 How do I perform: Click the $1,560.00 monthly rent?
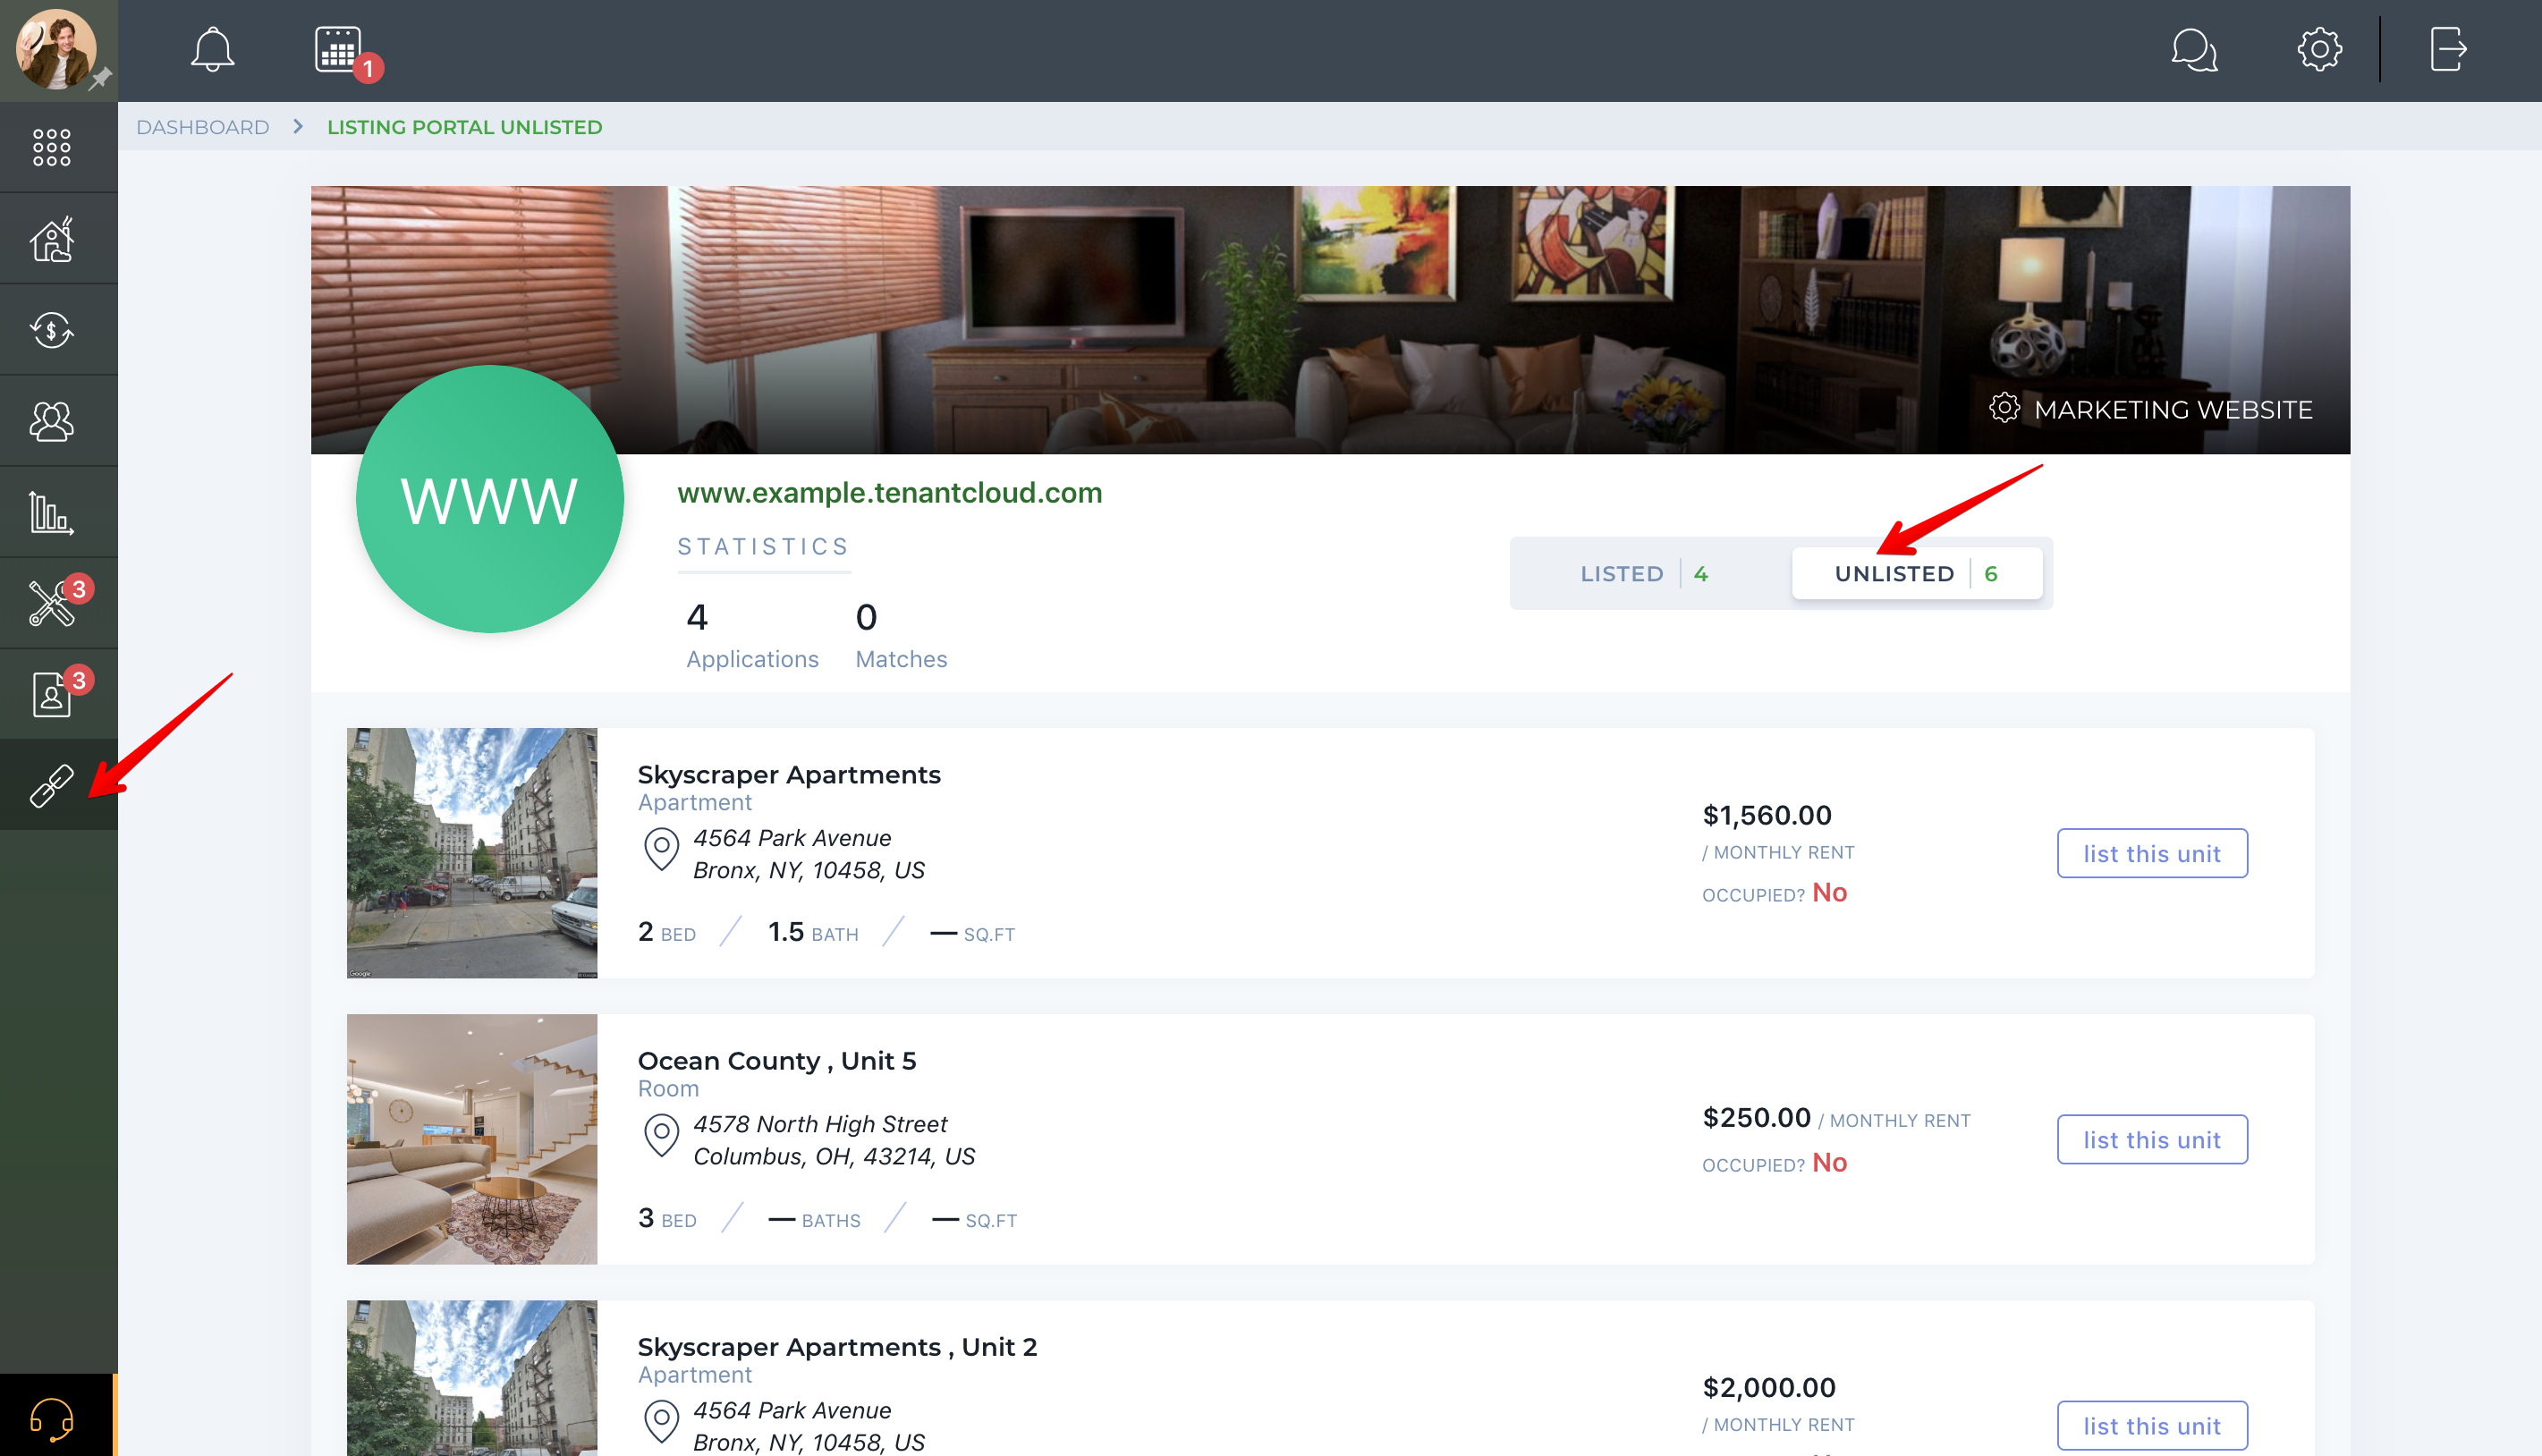coord(1767,815)
